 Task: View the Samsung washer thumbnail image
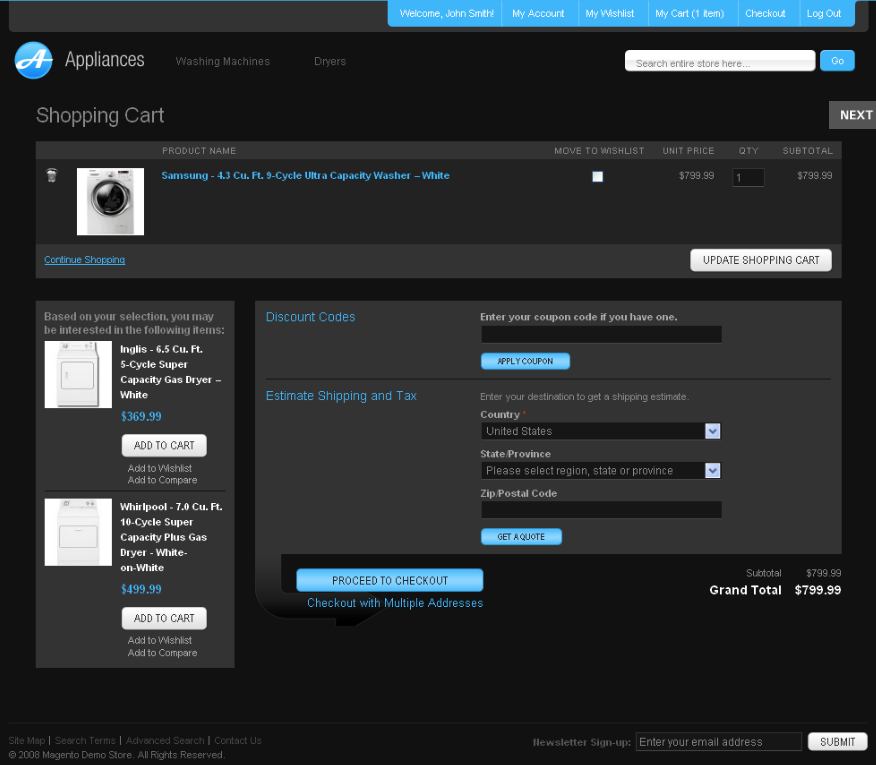tap(110, 201)
